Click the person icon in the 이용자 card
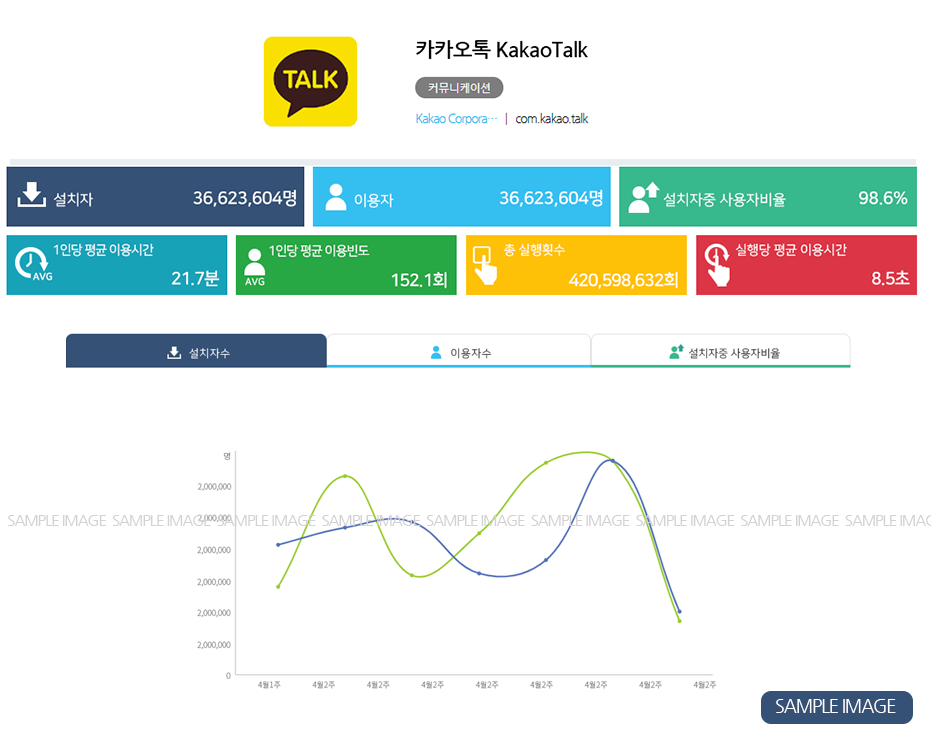931x744 pixels. pyautogui.click(x=336, y=197)
